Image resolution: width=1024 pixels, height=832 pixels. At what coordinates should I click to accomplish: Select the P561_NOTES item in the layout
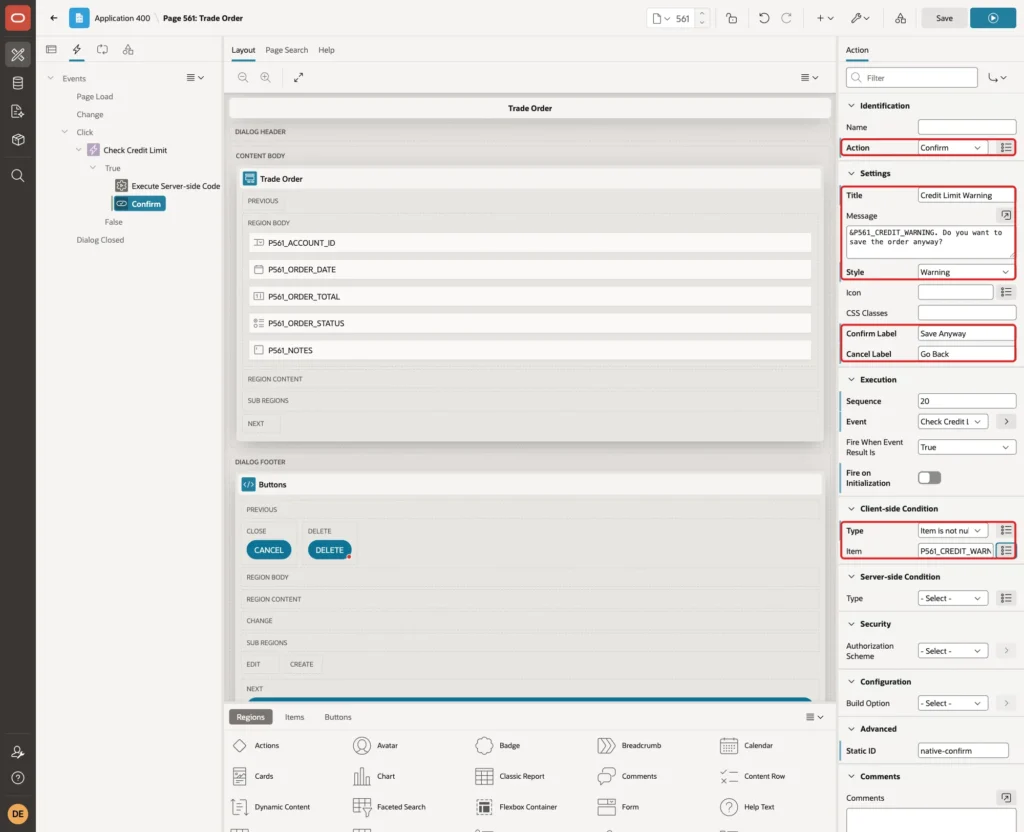point(530,350)
